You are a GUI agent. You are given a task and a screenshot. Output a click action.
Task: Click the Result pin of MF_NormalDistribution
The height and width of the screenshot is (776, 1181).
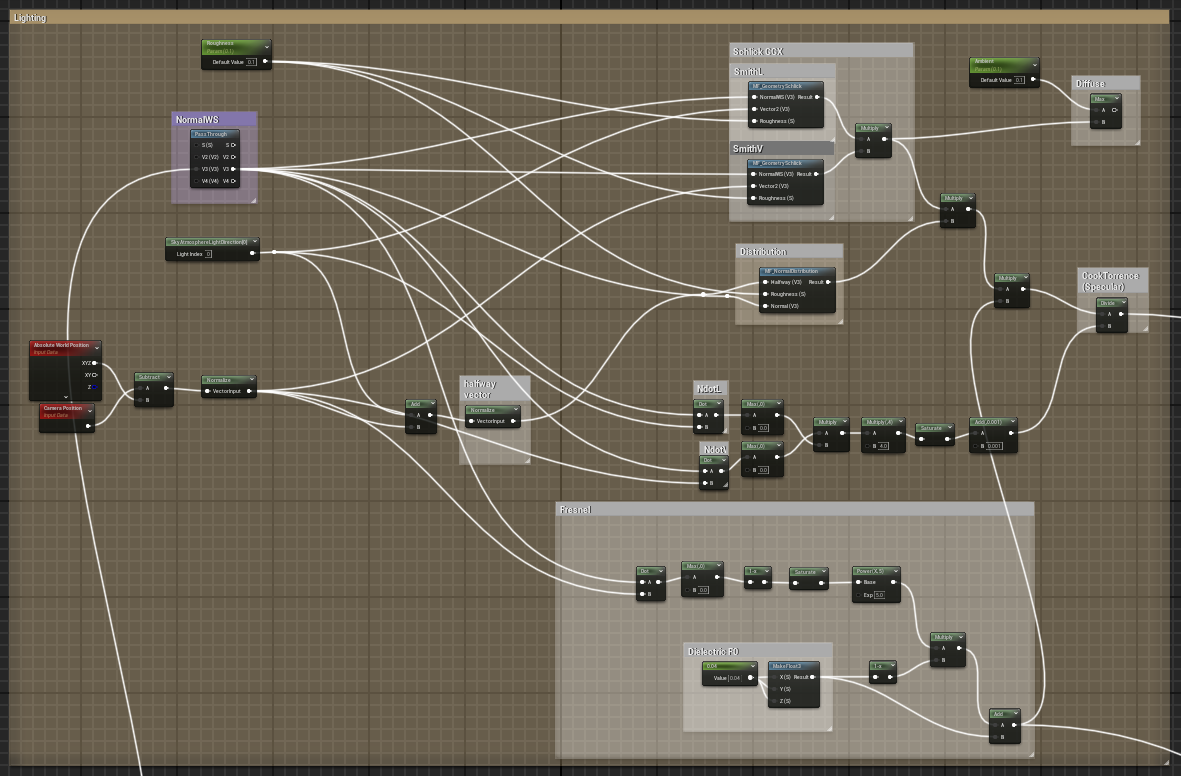tap(827, 282)
